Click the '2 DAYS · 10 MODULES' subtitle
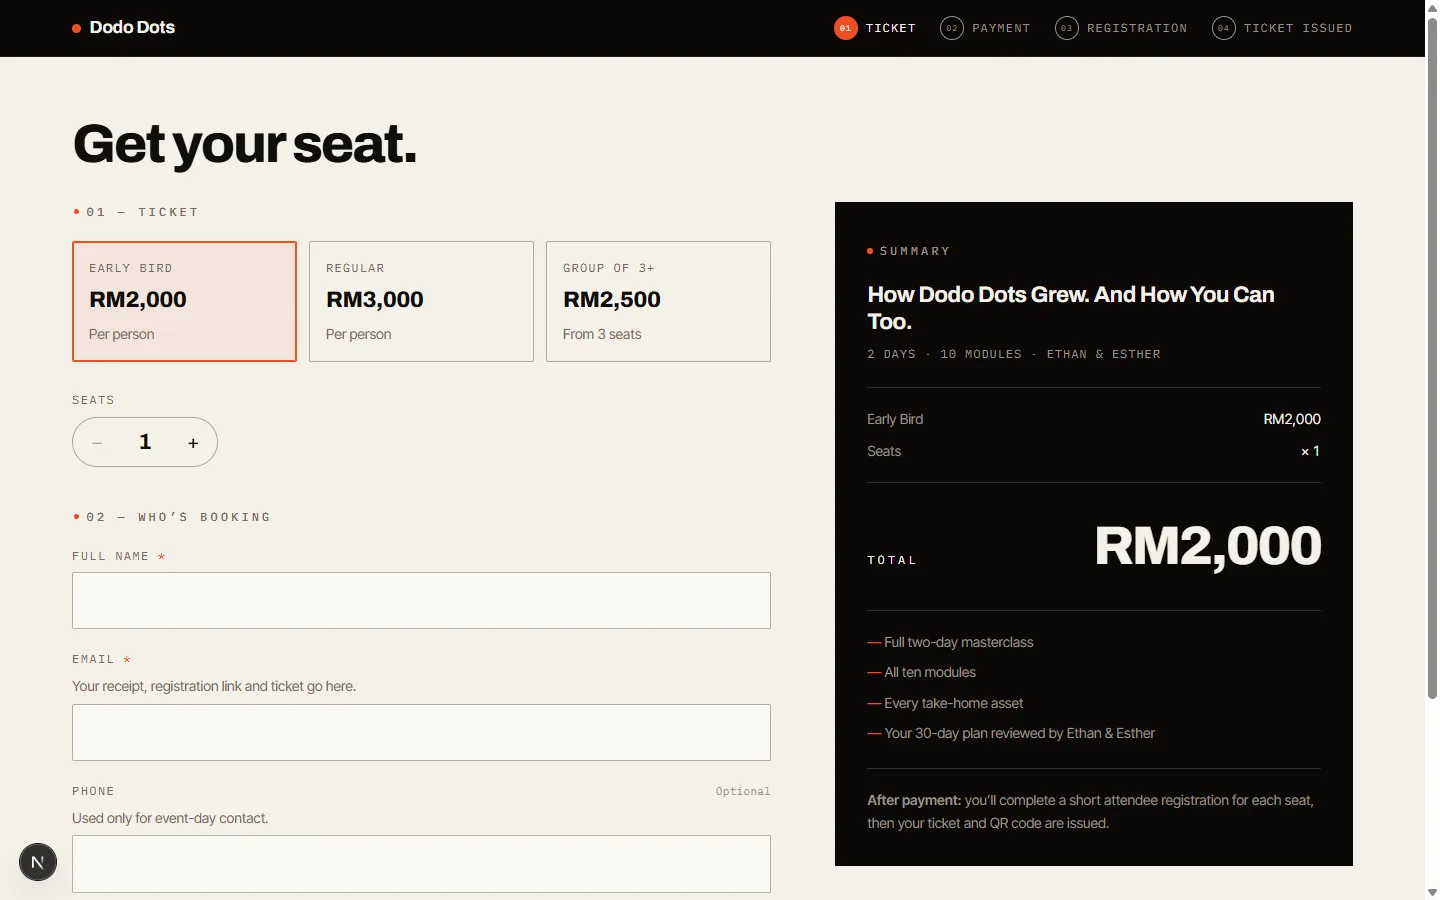This screenshot has width=1440, height=900. point(1014,354)
